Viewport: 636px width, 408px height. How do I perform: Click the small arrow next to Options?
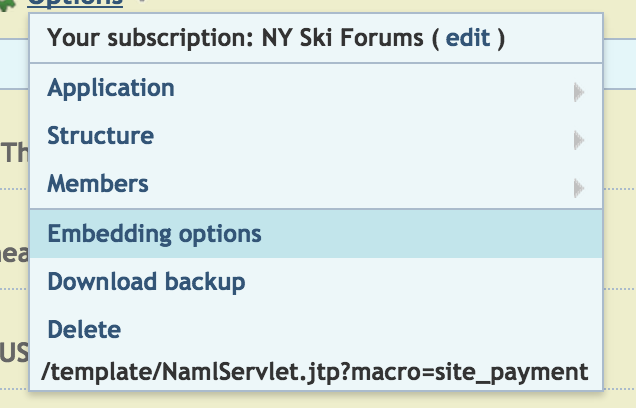(142, 3)
